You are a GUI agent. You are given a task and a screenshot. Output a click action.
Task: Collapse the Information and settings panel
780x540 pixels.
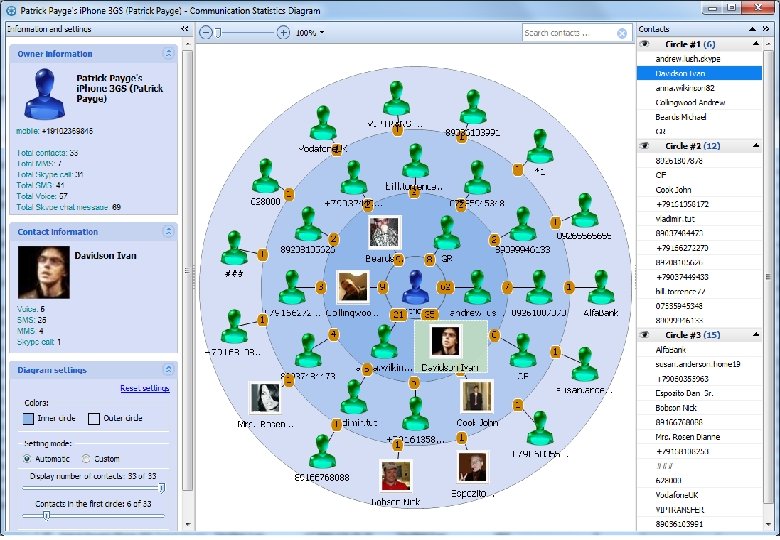coord(185,29)
